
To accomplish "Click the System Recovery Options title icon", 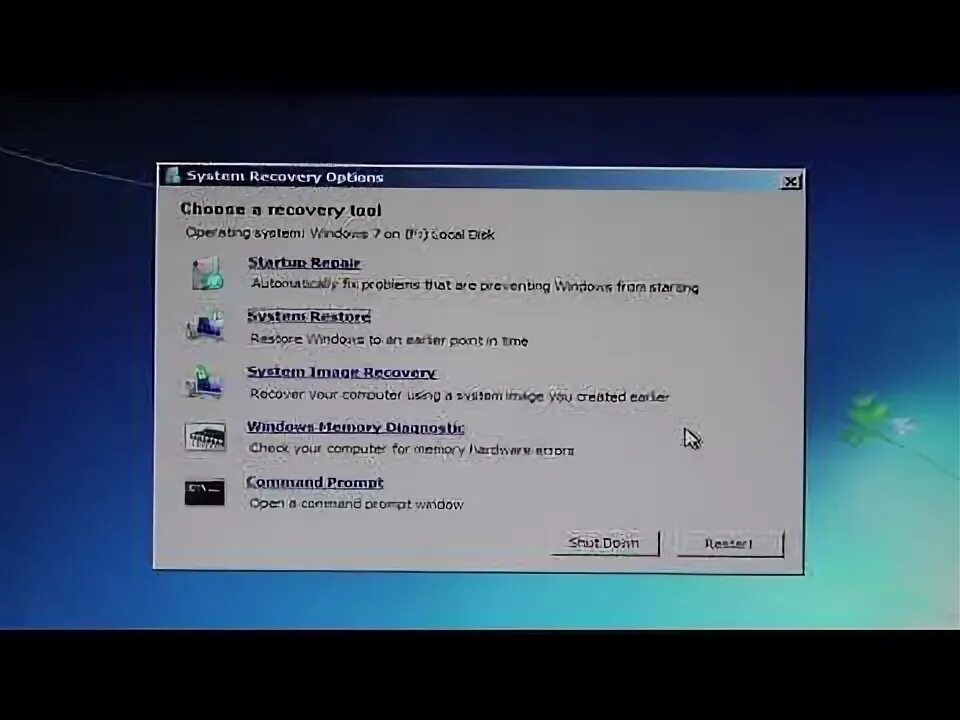I will (x=173, y=176).
